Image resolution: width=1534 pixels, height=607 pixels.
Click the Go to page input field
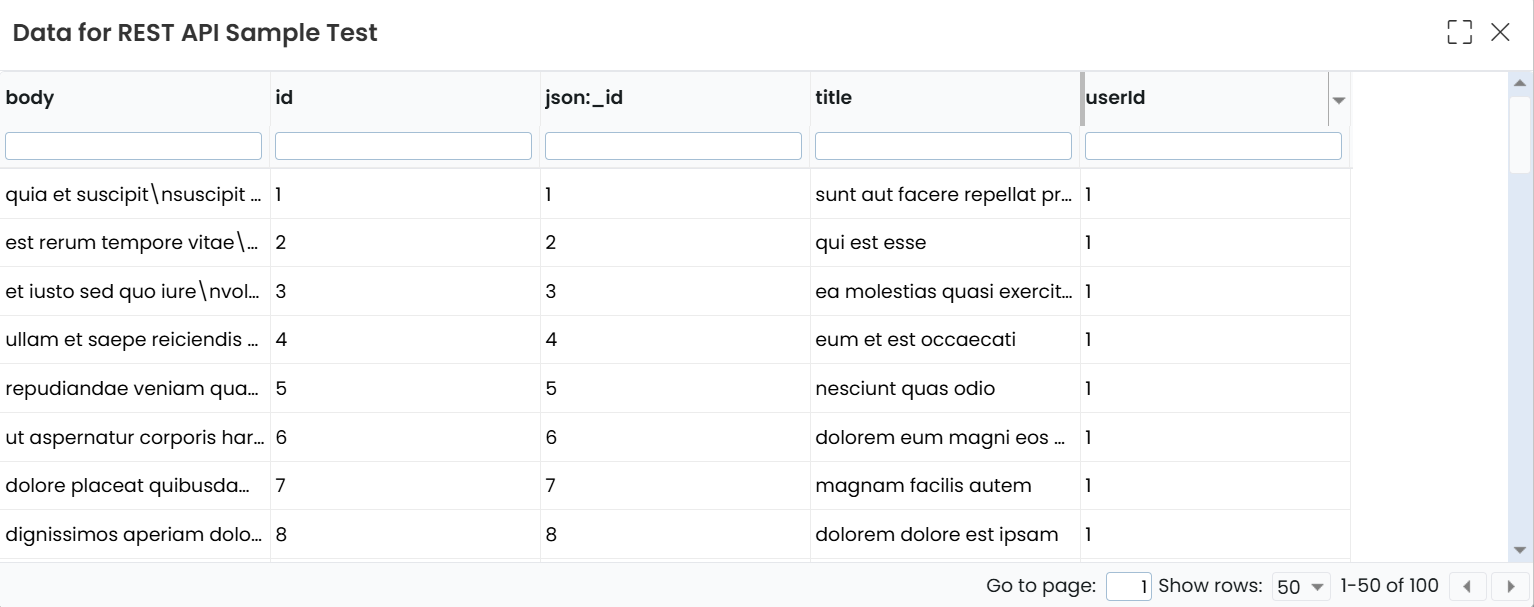click(x=1129, y=587)
